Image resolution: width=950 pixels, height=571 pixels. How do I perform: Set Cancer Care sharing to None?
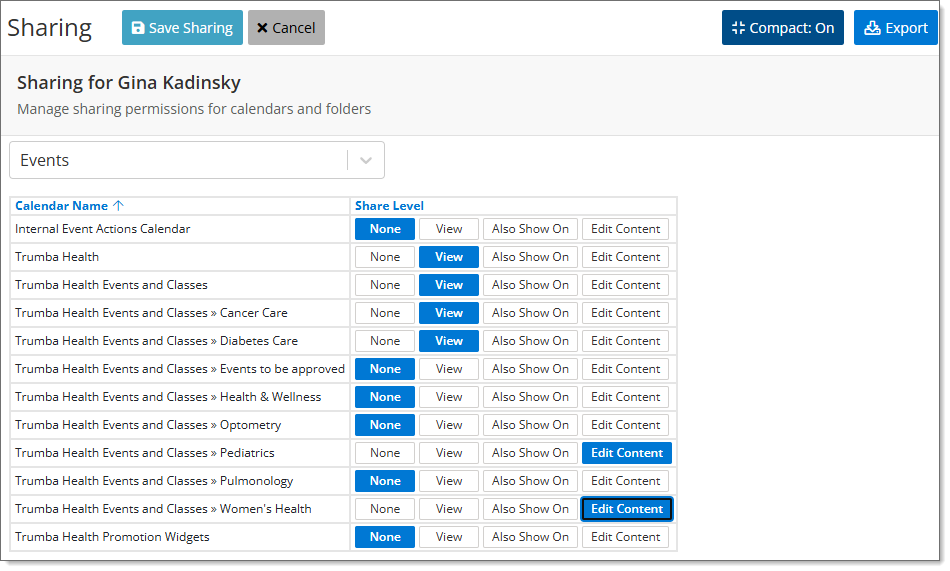coord(385,313)
